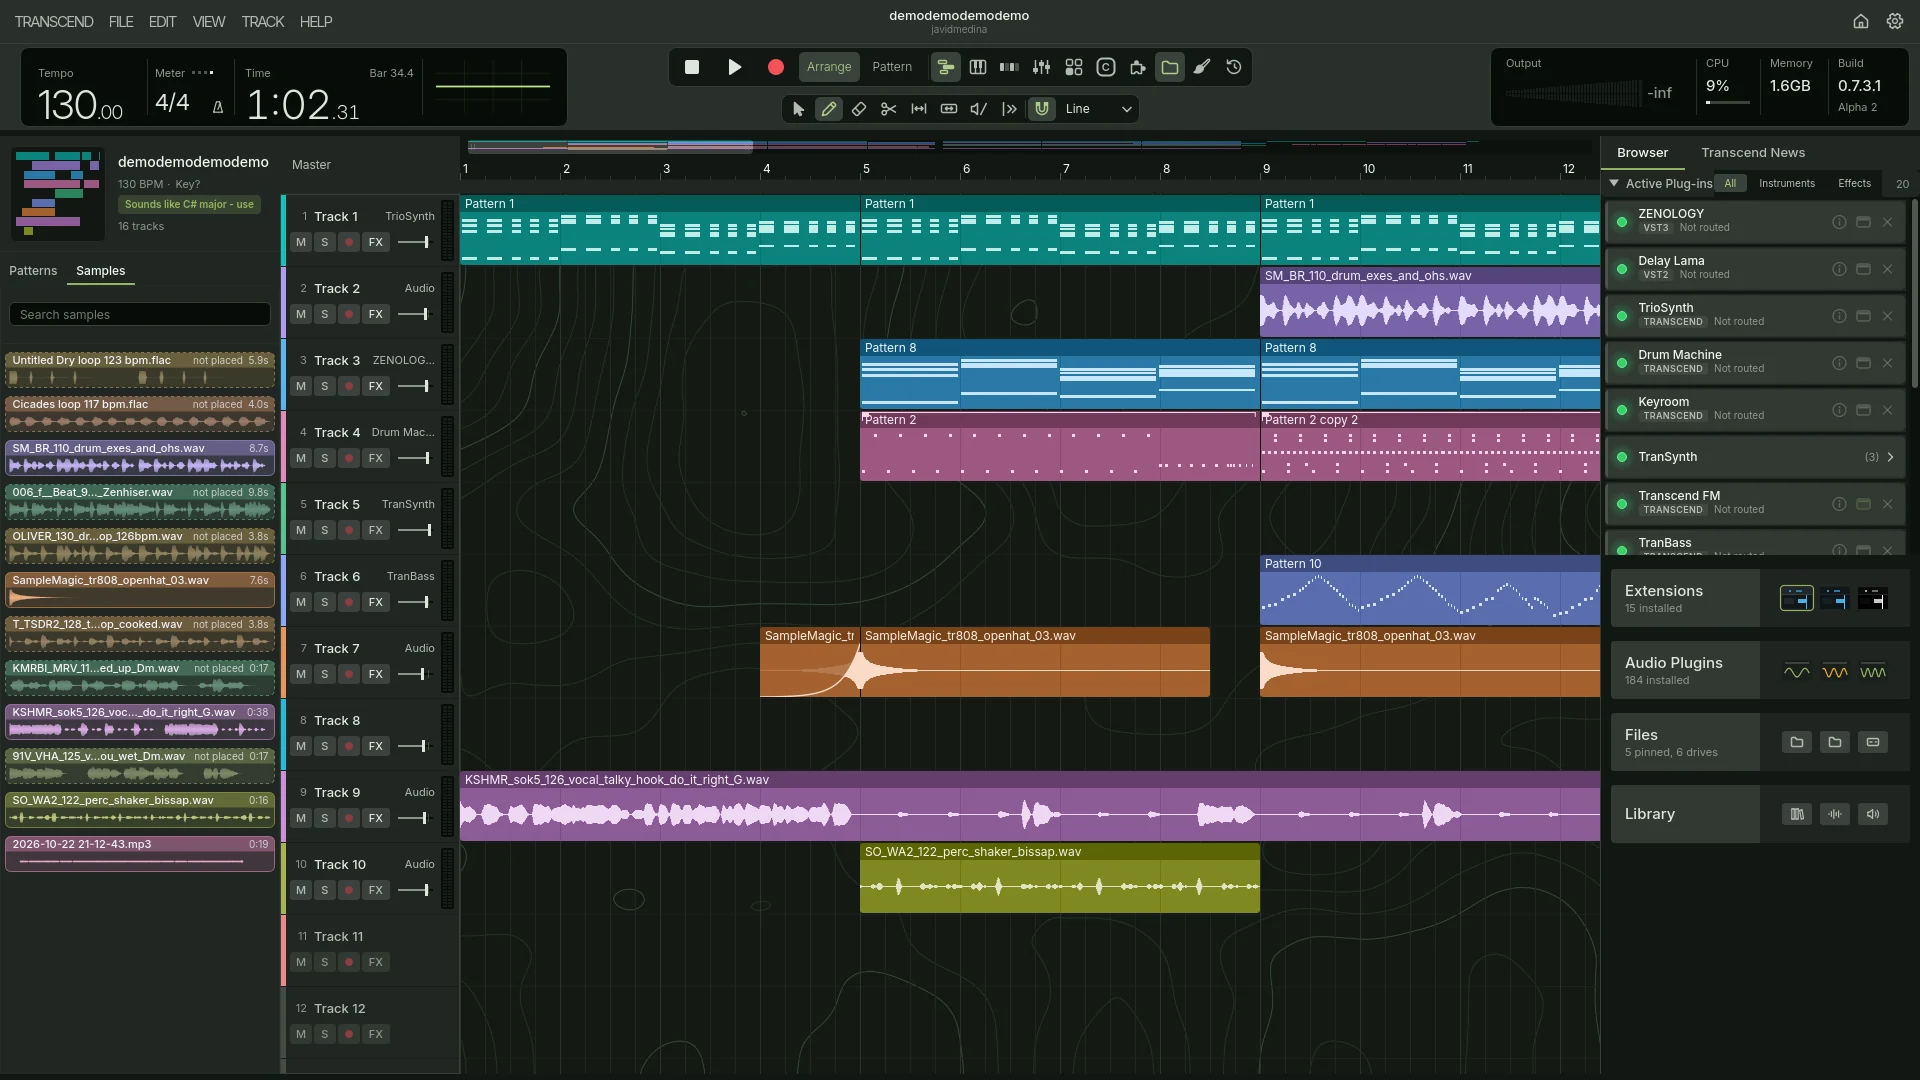Mute Track 1
The width and height of the screenshot is (1920, 1080).
(300, 242)
